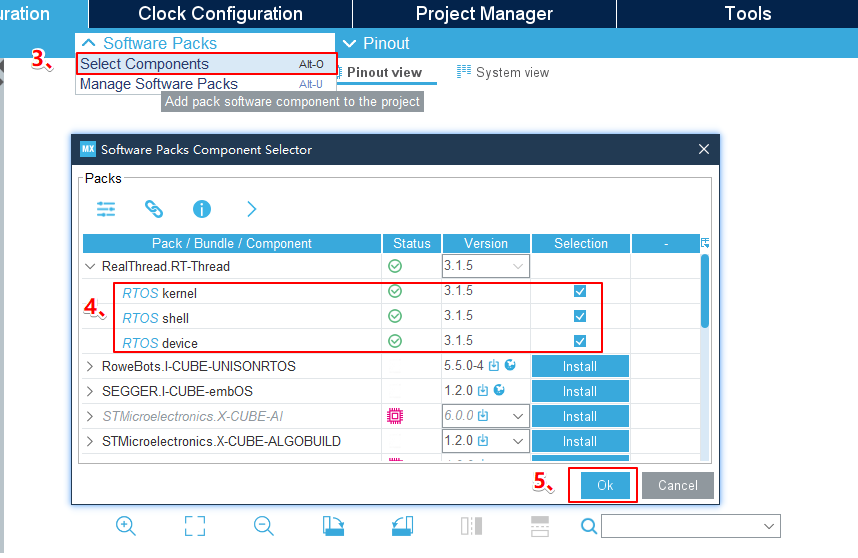Click the rotate counterclockwise icon in bottom toolbar
The image size is (858, 558).
(402, 526)
